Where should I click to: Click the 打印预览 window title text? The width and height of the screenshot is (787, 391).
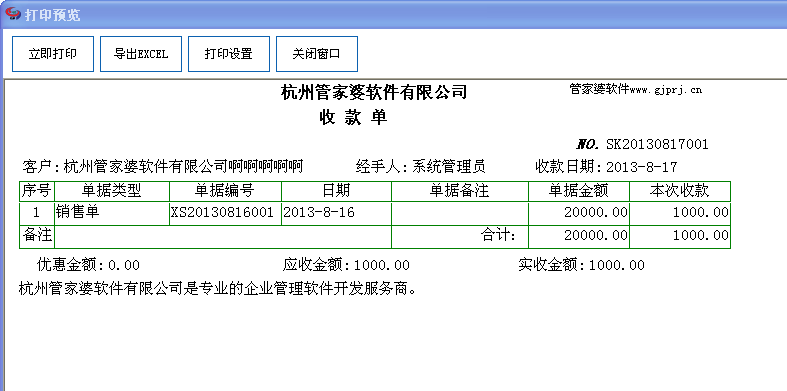coord(53,15)
